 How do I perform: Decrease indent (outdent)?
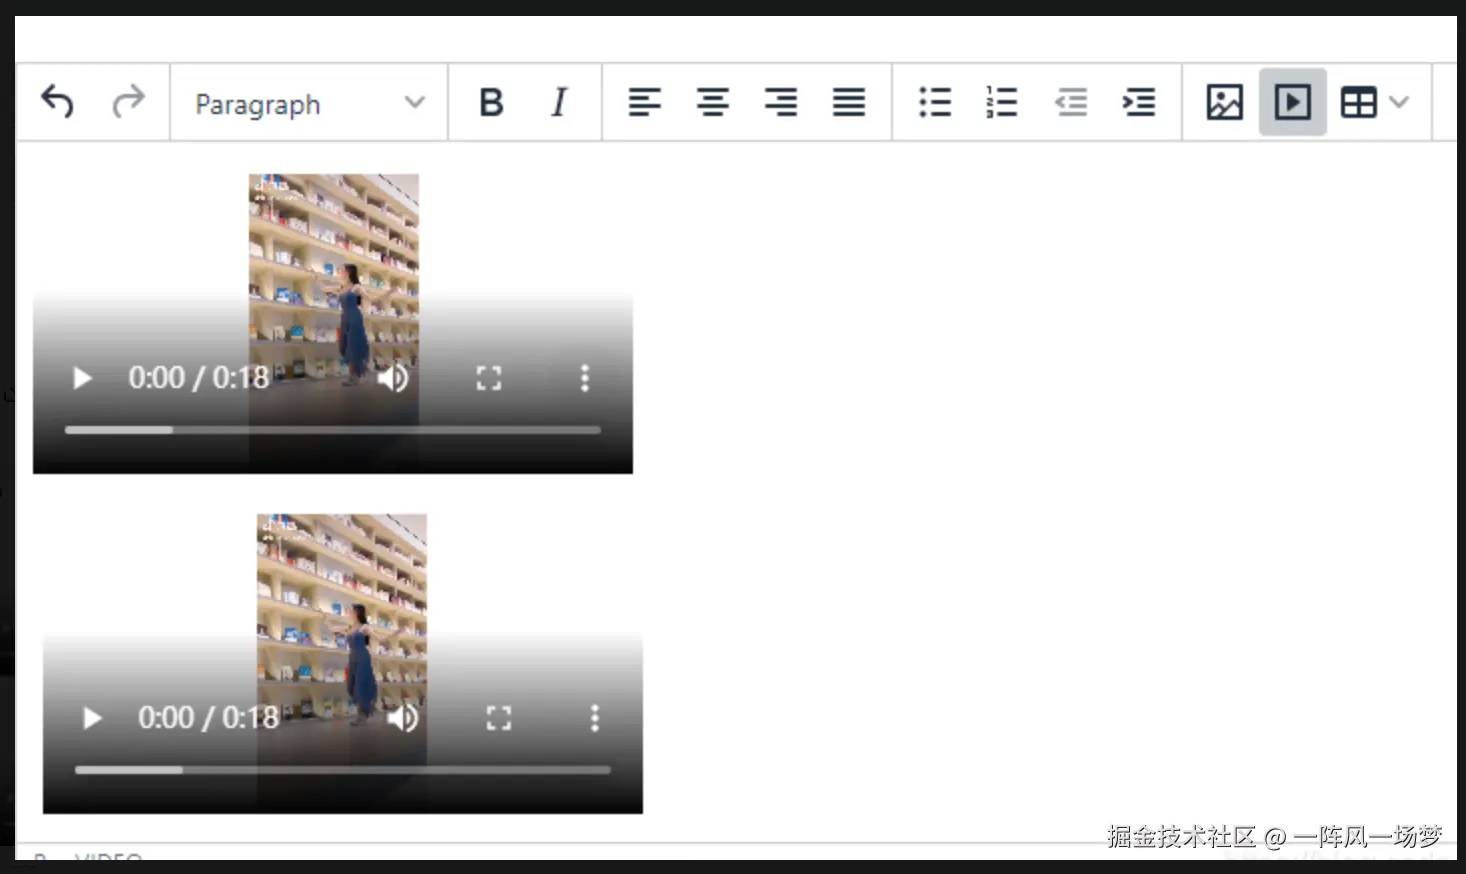coord(1071,102)
